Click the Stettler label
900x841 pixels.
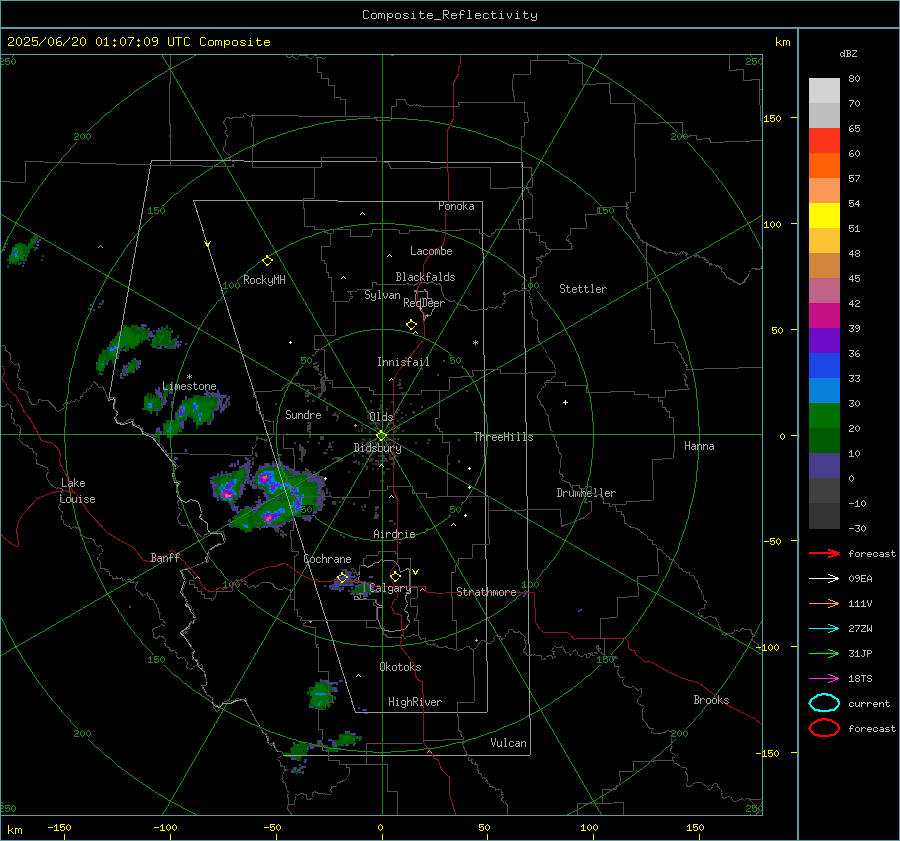tap(583, 289)
